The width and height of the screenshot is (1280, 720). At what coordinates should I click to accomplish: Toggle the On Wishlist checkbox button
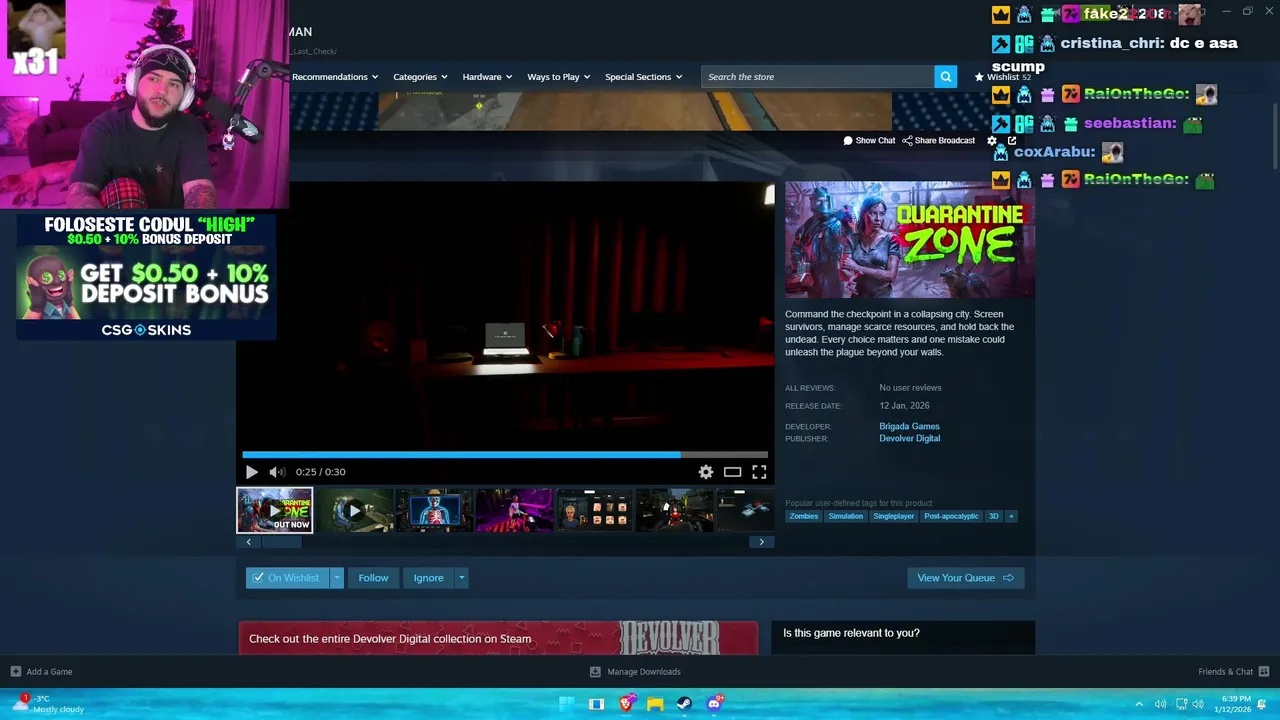[287, 578]
